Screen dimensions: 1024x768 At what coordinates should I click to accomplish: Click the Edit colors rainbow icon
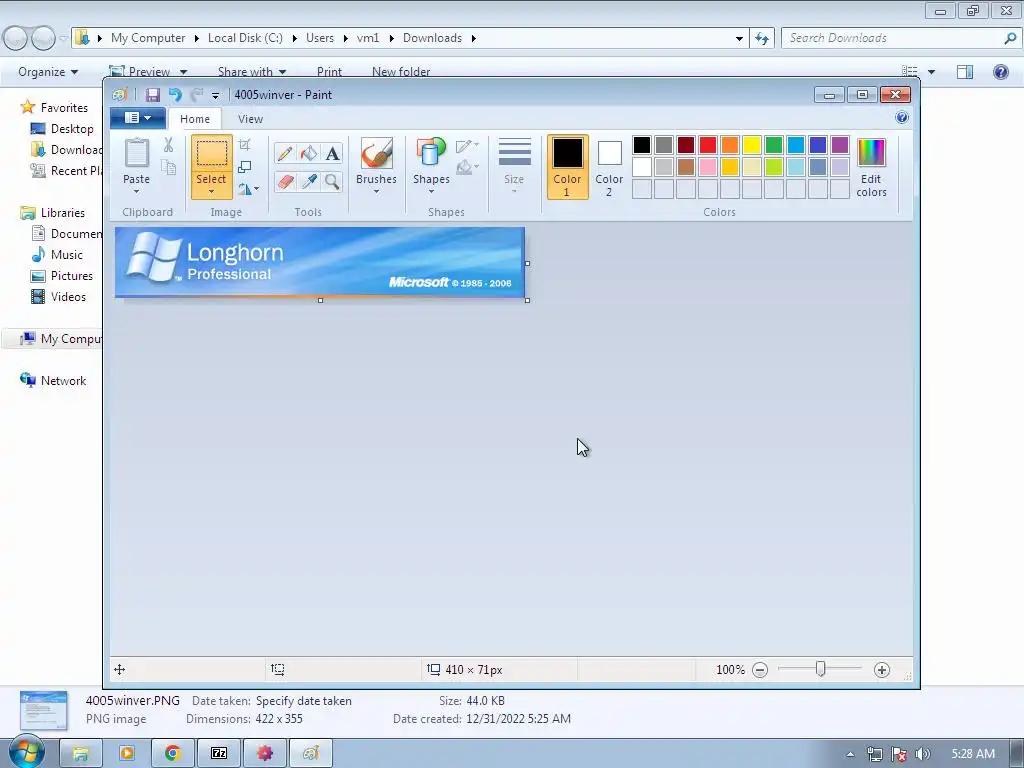pyautogui.click(x=871, y=153)
